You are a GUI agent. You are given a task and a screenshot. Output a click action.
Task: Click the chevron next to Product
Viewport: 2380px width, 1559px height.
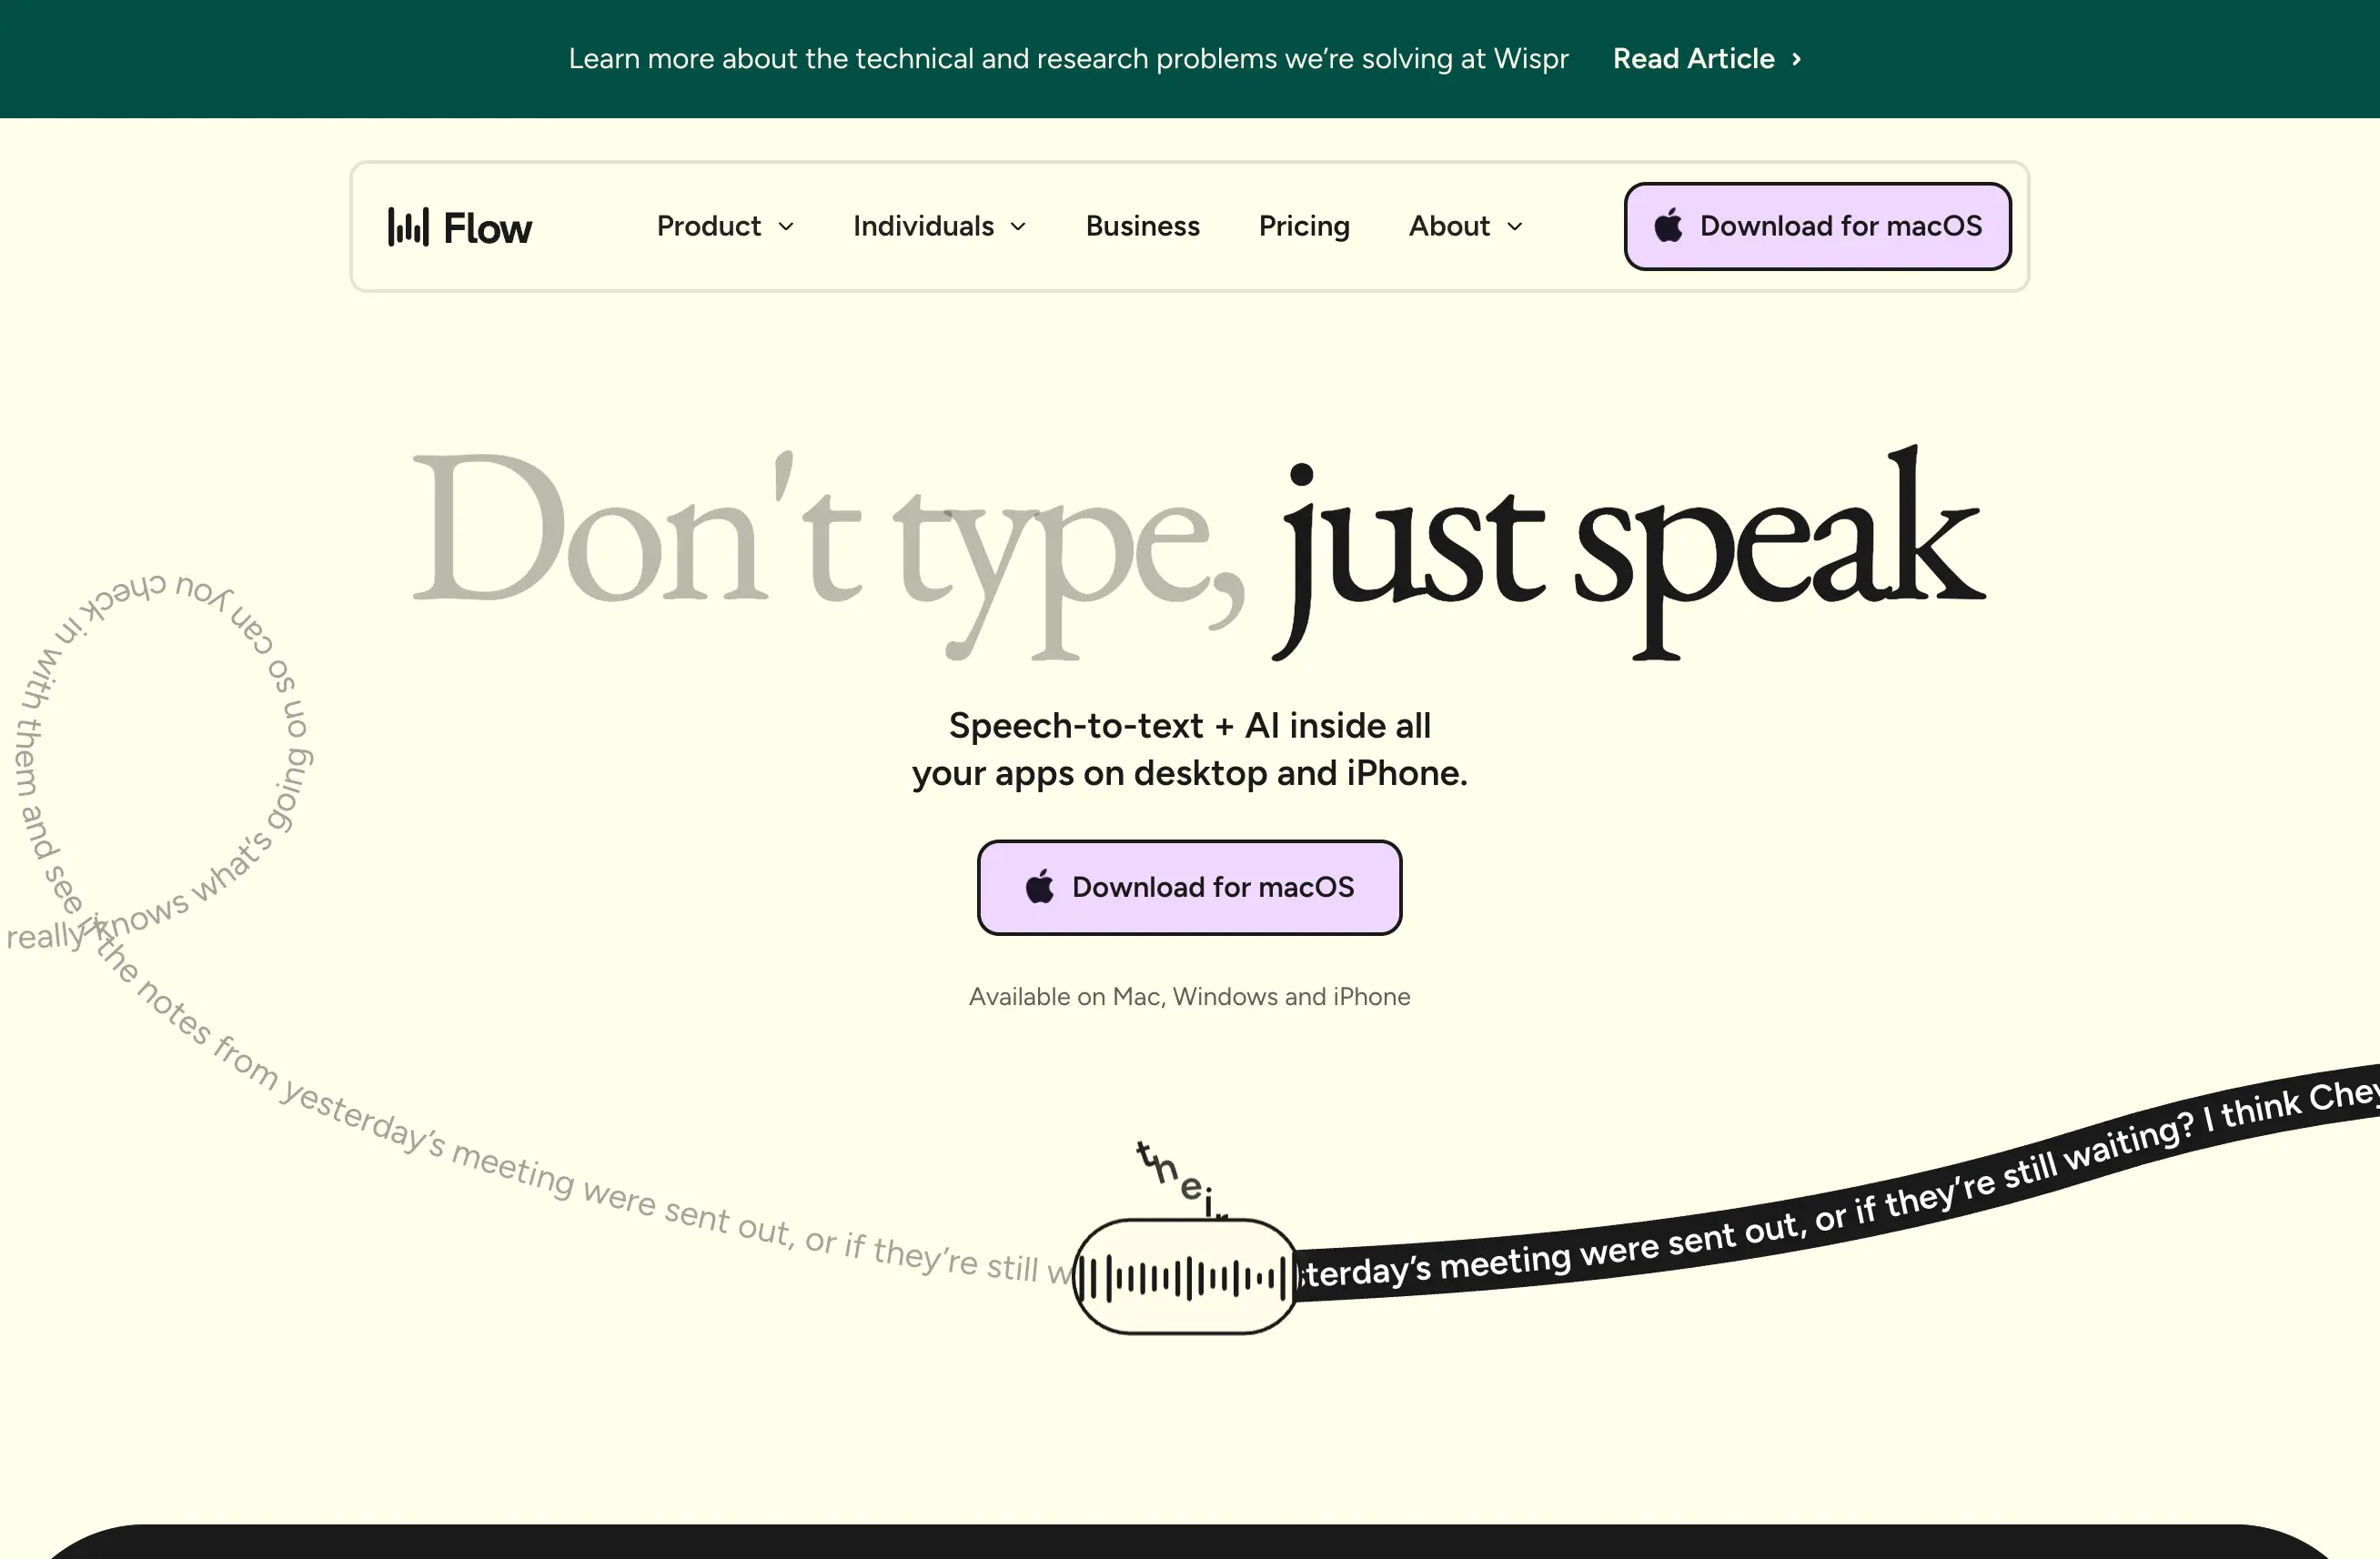786,227
